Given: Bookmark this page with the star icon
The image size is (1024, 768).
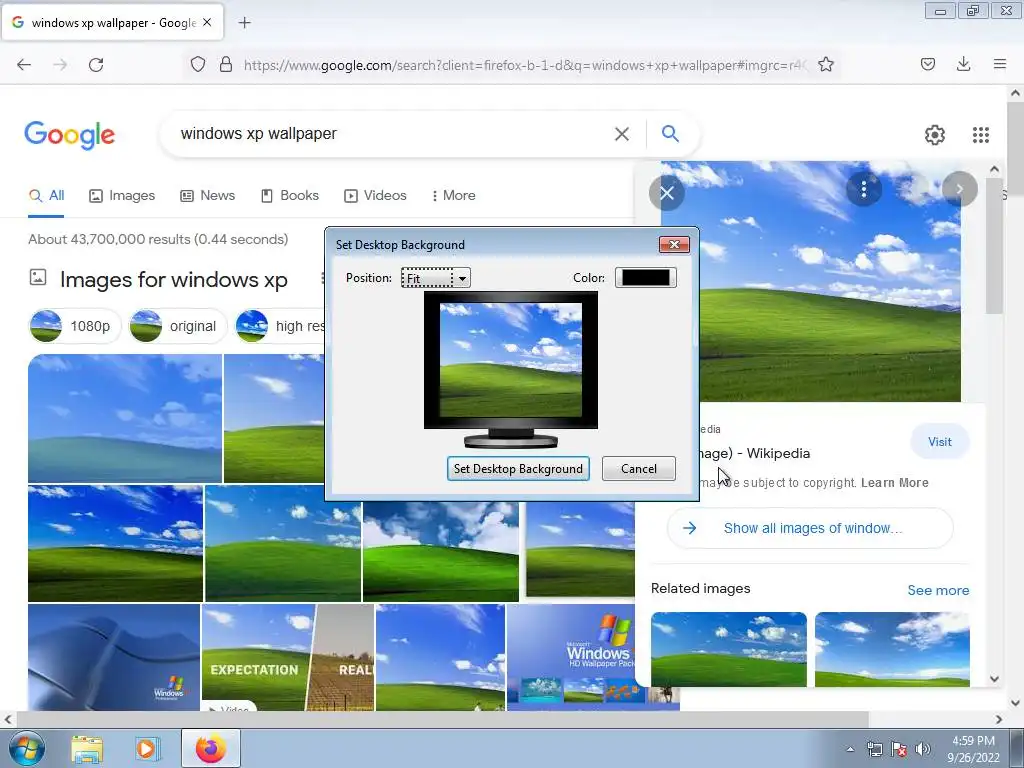Looking at the screenshot, I should 825,64.
